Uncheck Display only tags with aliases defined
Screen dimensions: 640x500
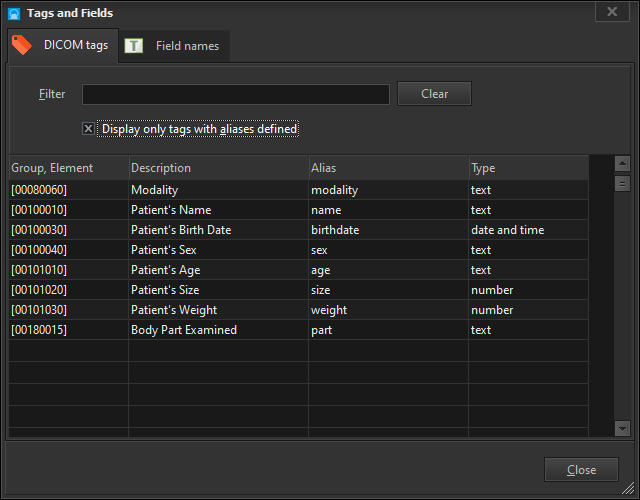point(88,129)
